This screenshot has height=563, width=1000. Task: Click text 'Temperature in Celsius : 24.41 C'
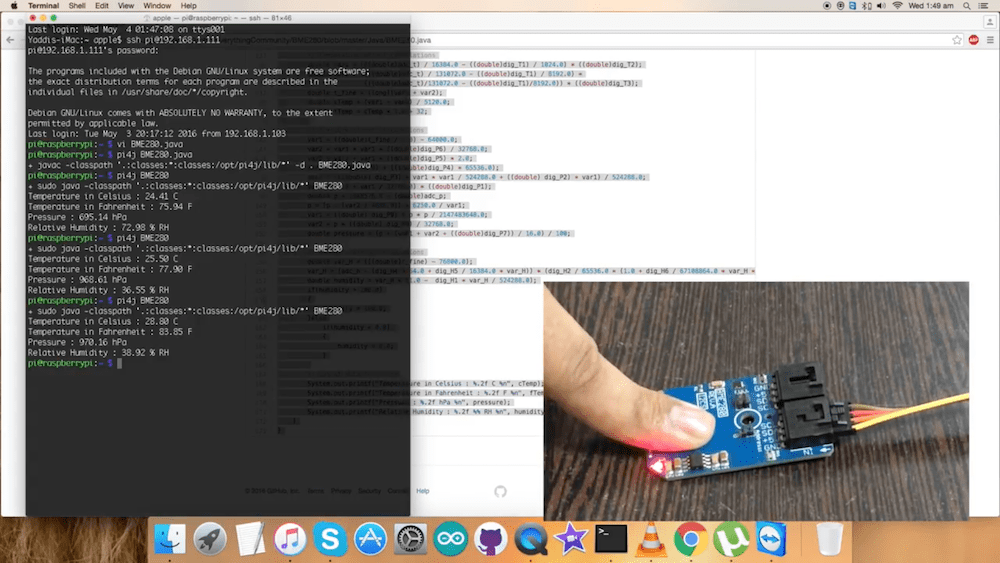tap(103, 196)
